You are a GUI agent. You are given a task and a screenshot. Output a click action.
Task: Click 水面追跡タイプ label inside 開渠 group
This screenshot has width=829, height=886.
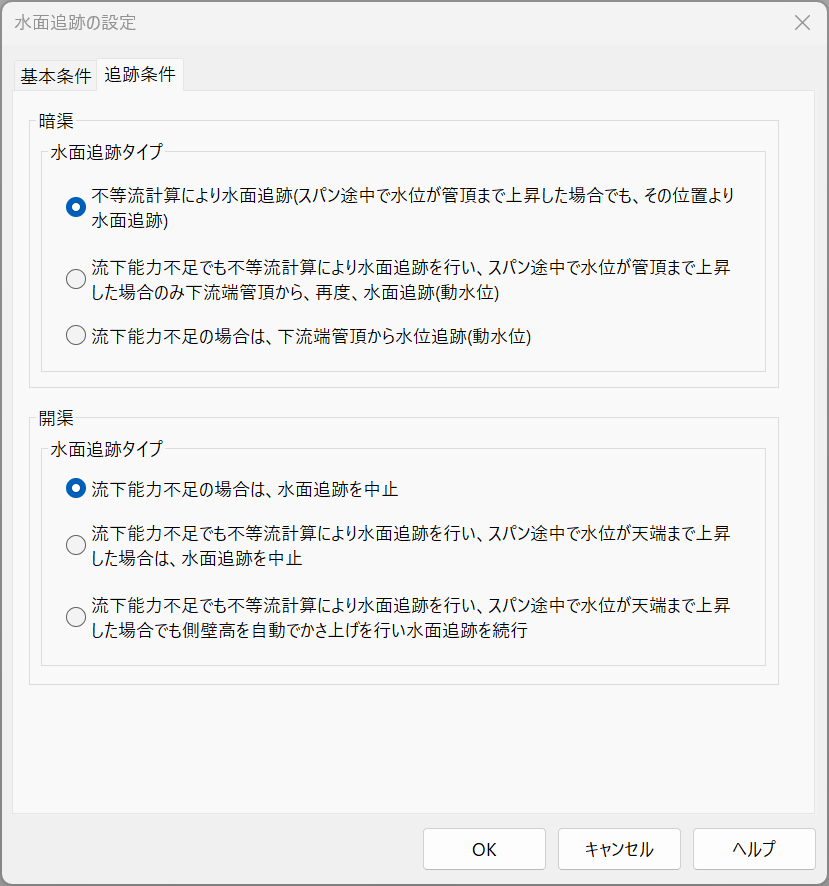coord(106,449)
